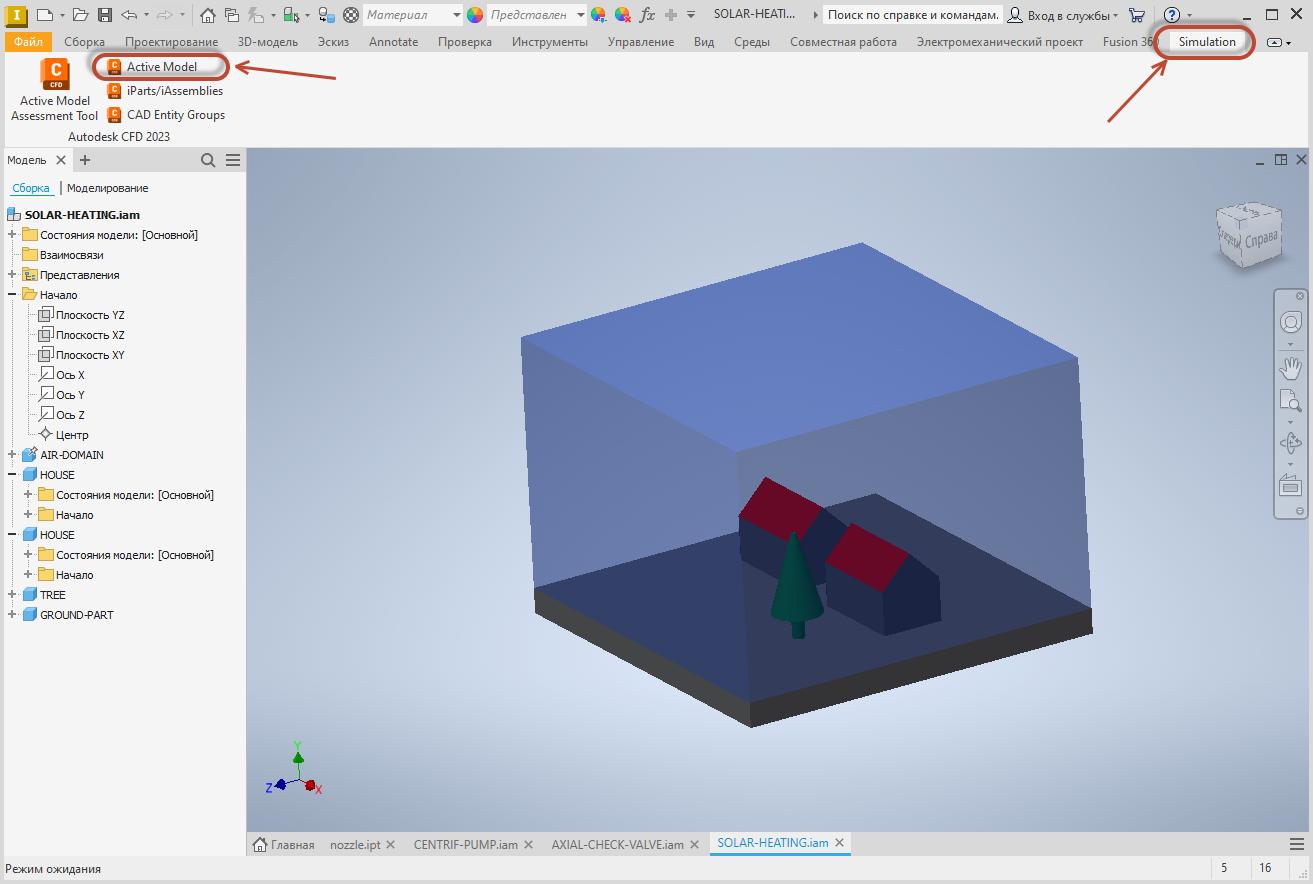Screen dimensions: 1313x884
Task: Collapse the Начало origin folder
Action: pyautogui.click(x=12, y=295)
